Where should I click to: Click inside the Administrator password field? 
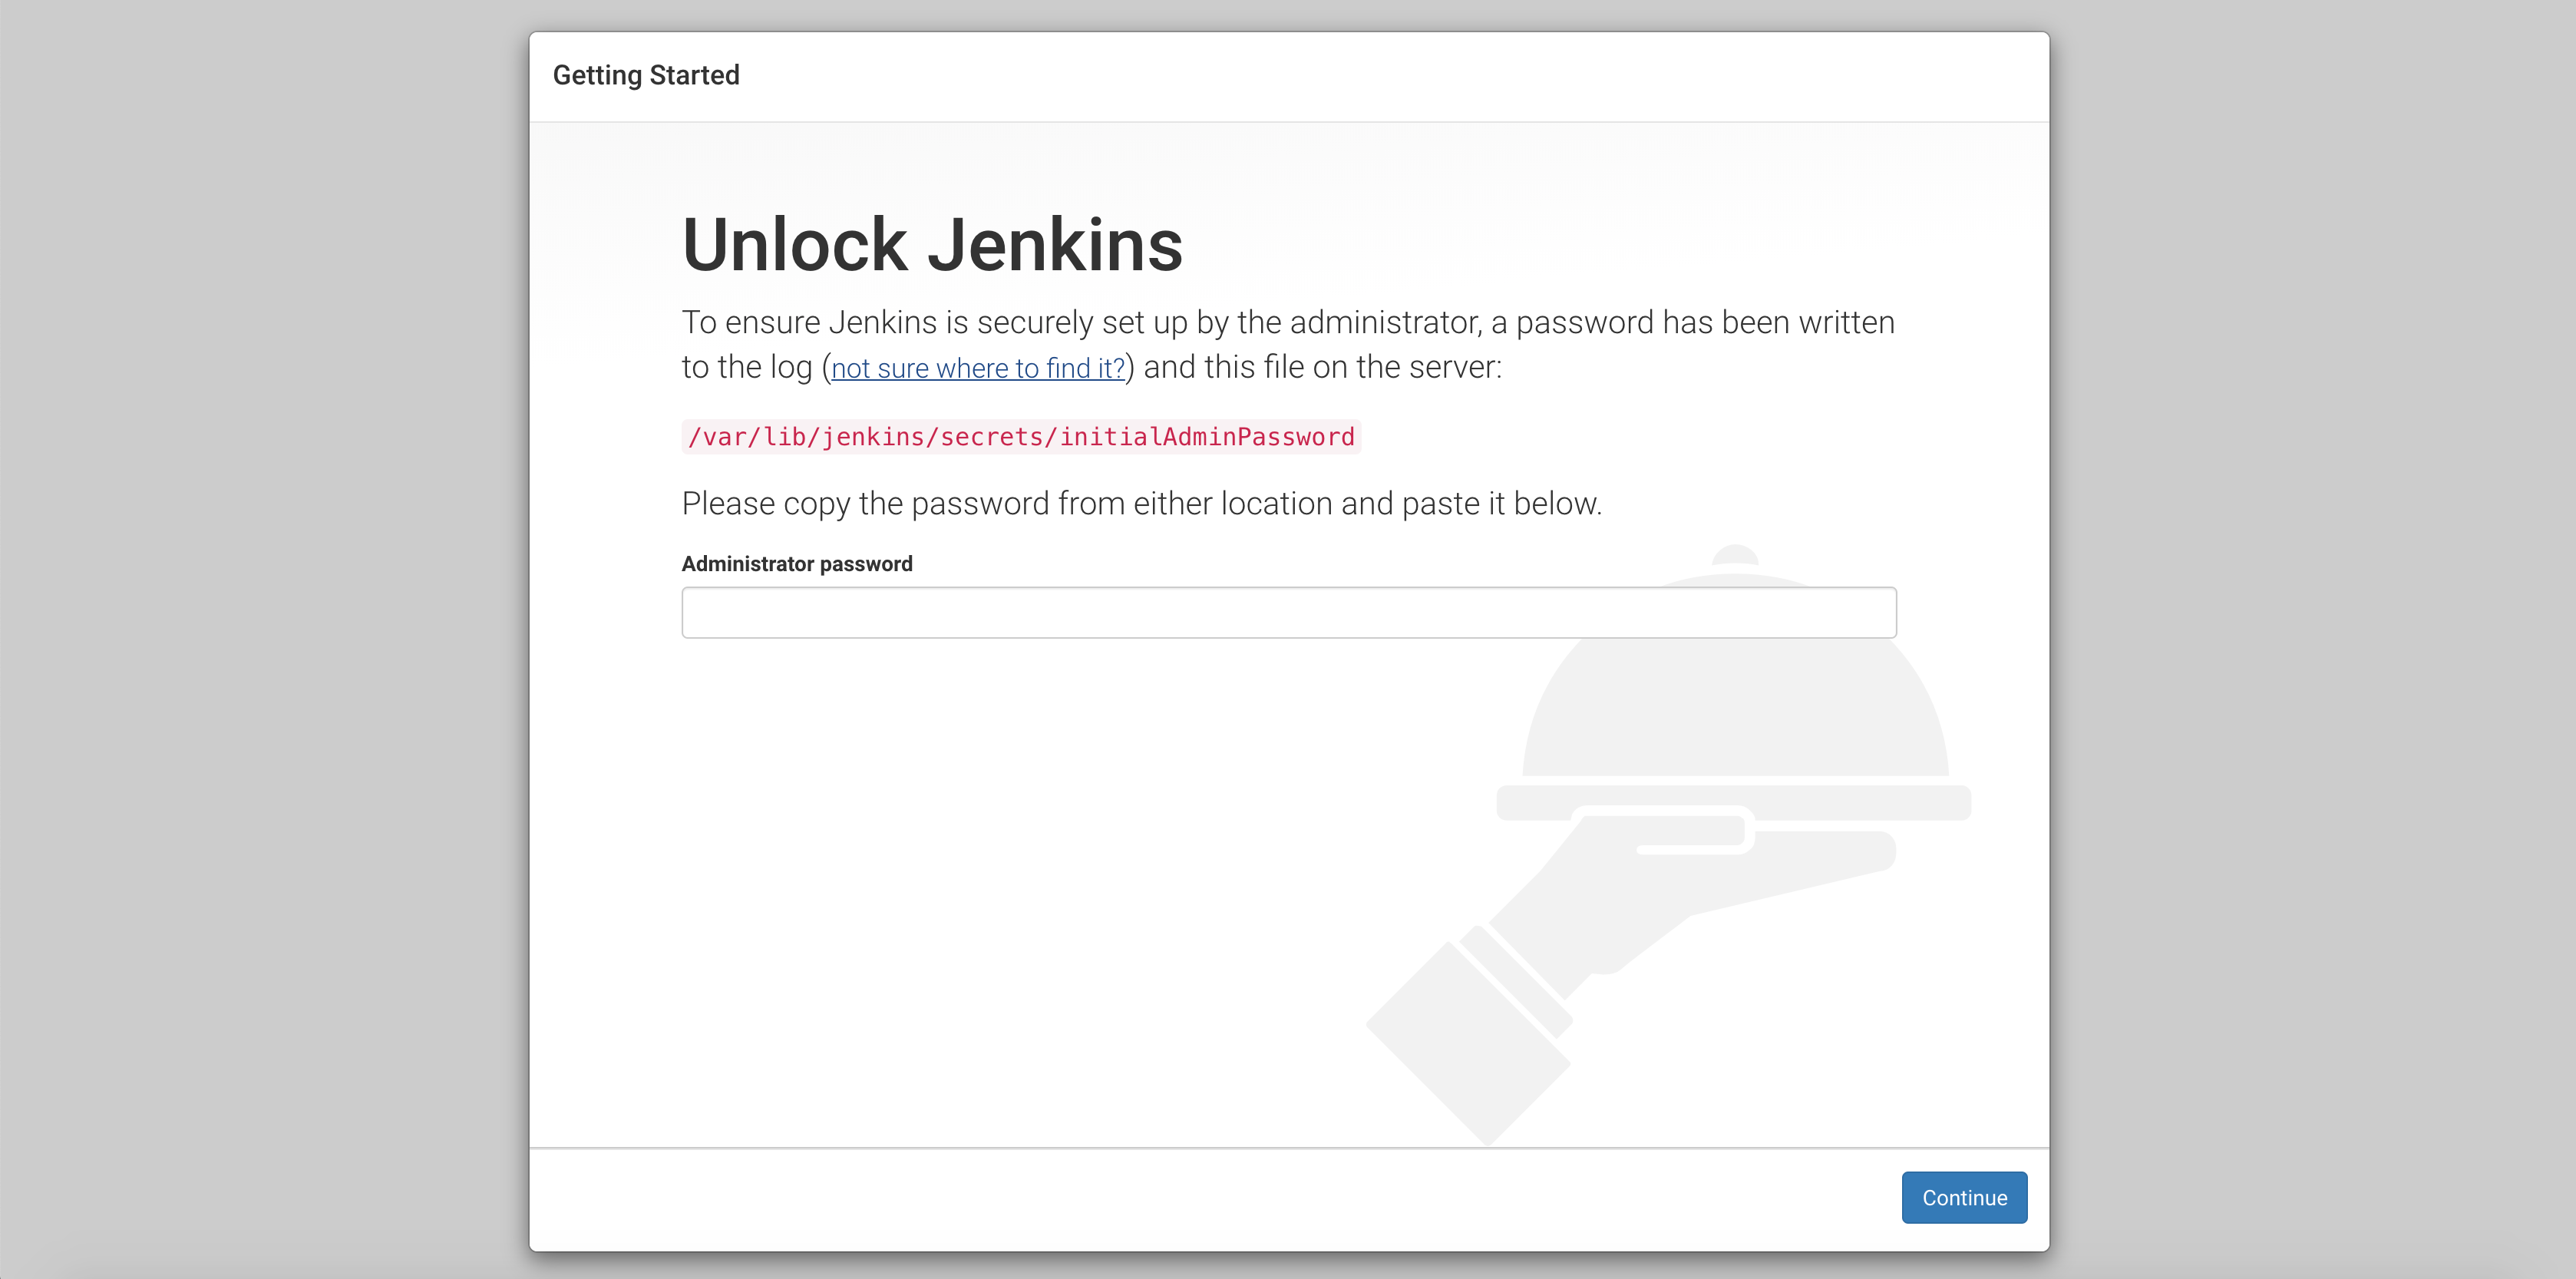pos(1287,611)
